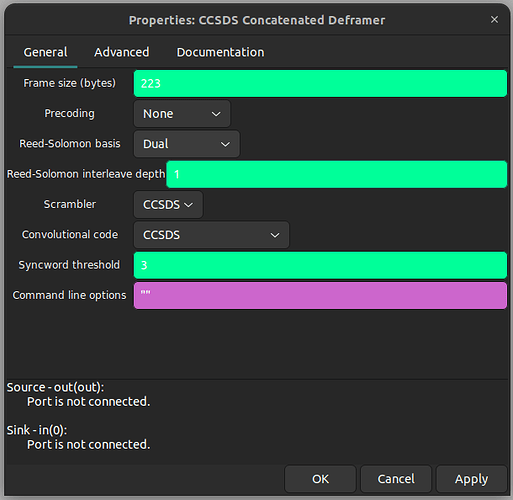Click the Convolutional code chevron arrow

275,235
